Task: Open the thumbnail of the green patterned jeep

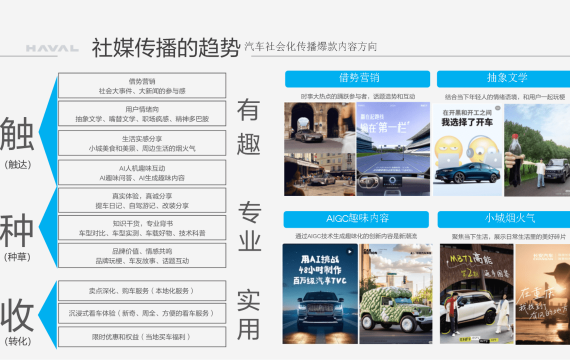Action: point(396,294)
